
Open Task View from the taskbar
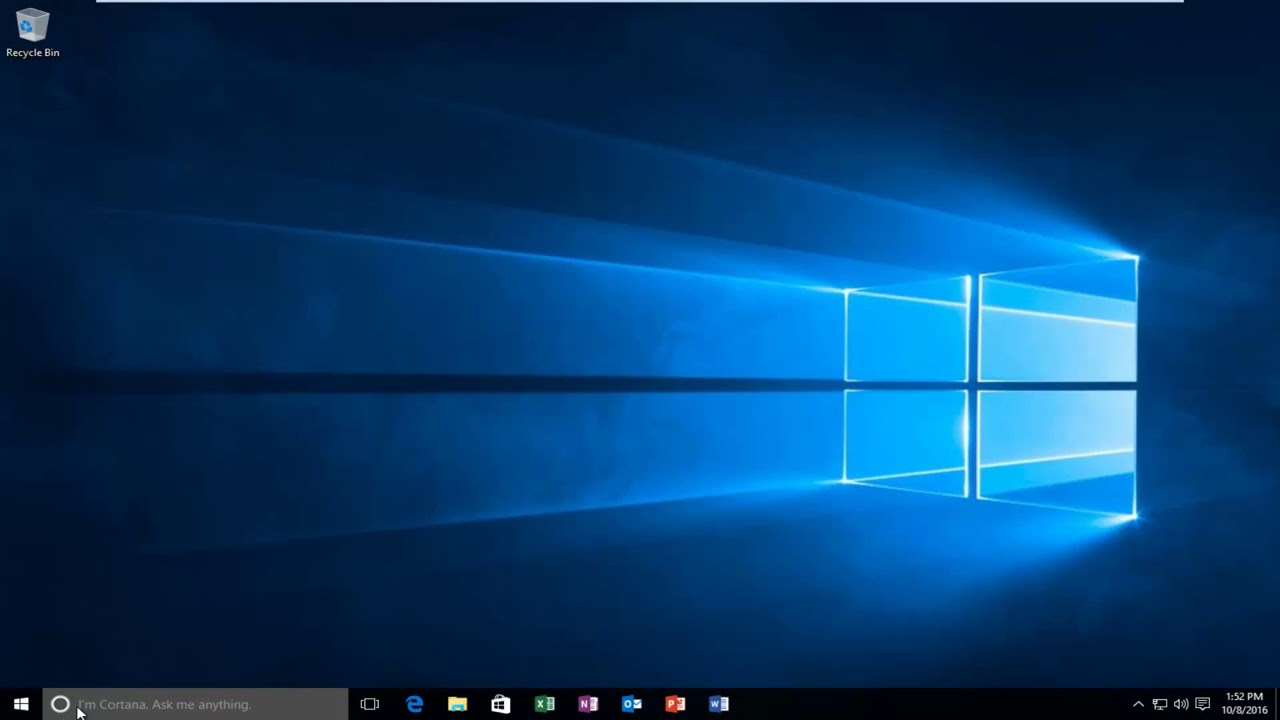pyautogui.click(x=370, y=704)
